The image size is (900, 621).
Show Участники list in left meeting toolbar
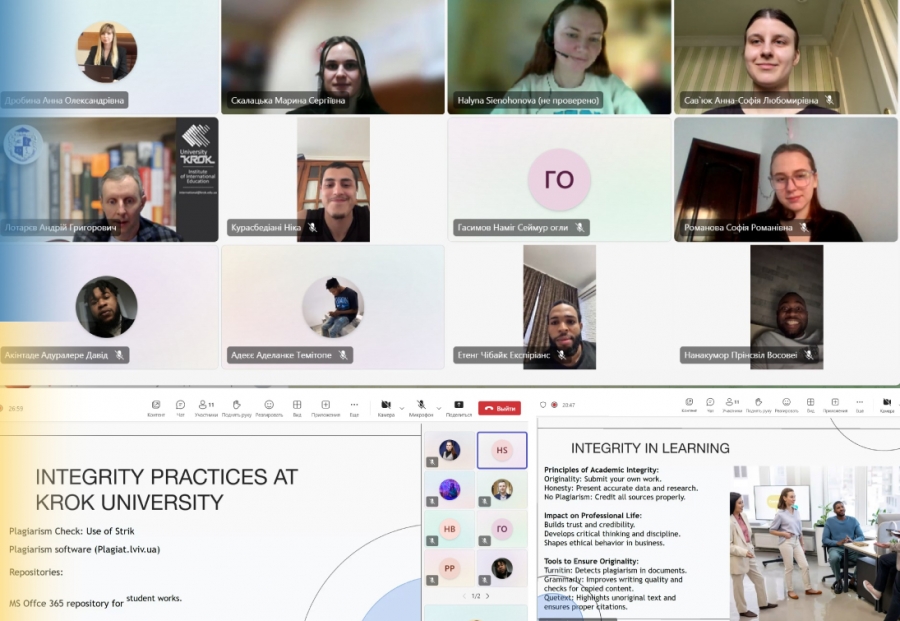click(x=206, y=408)
